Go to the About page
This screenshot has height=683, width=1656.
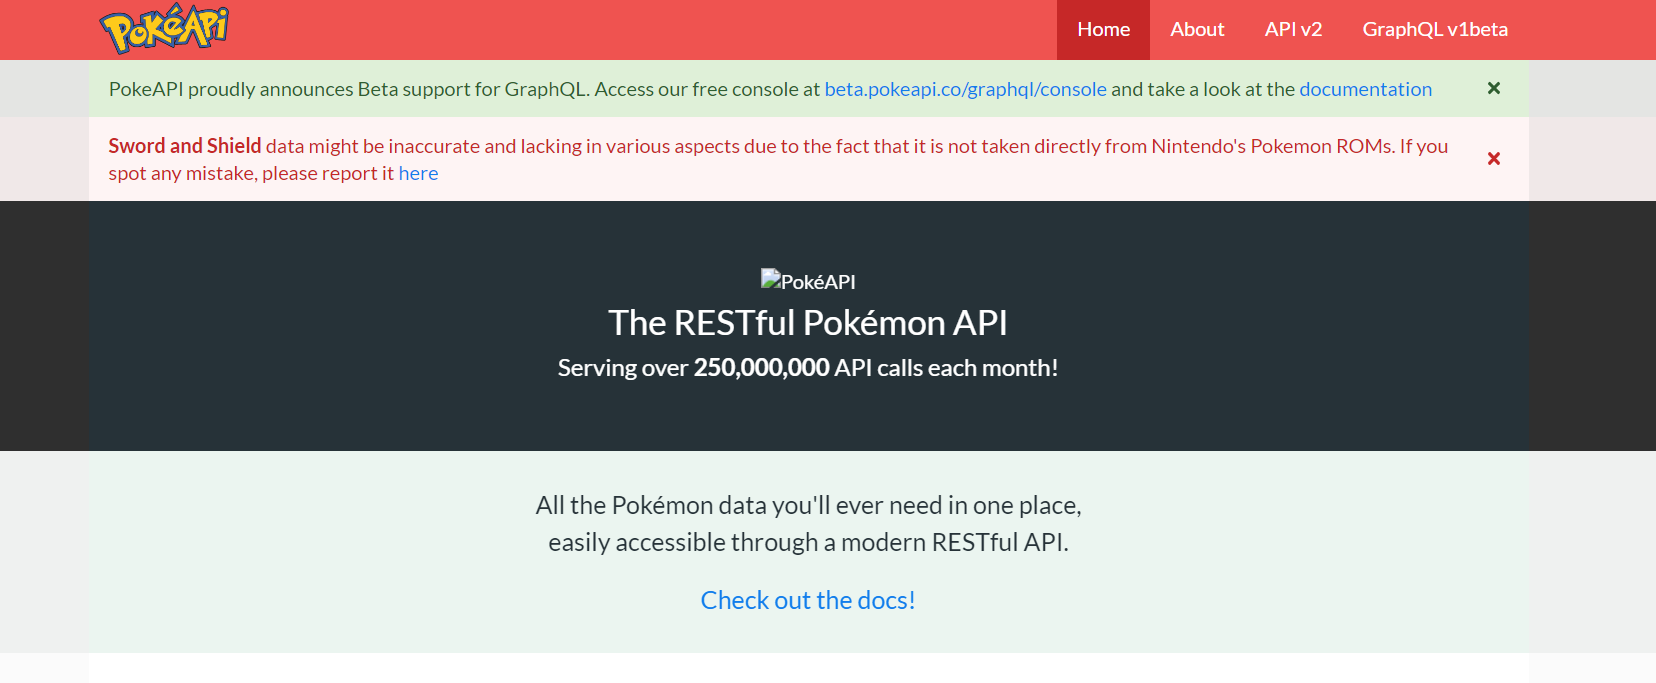1197,30
